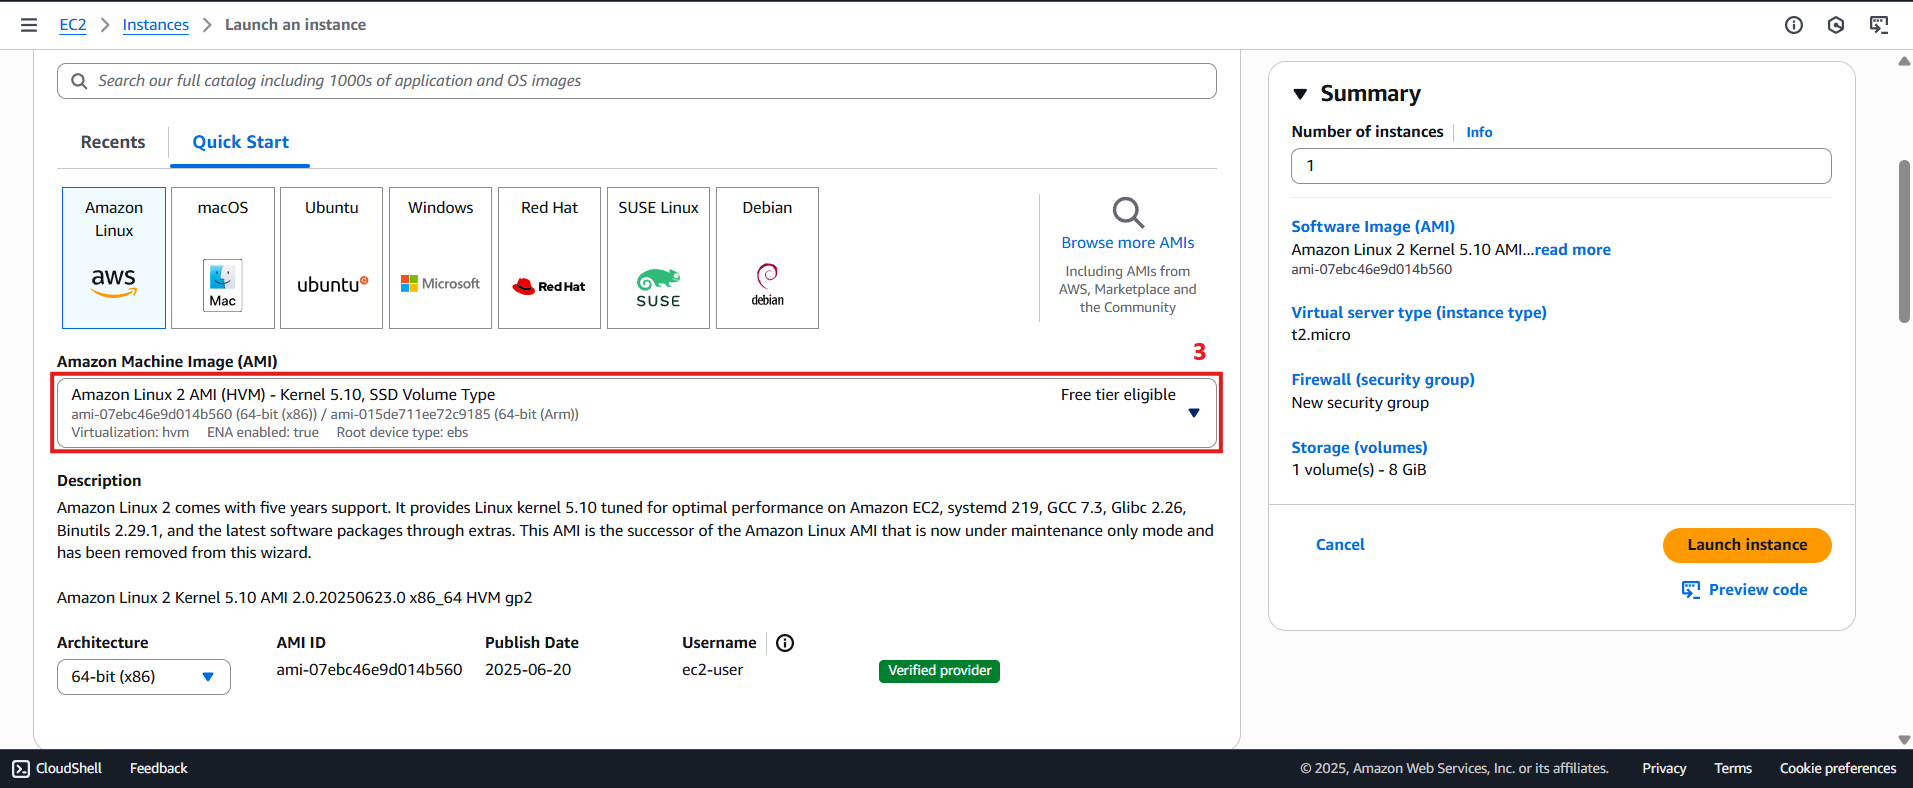Open the hamburger navigation menu
The height and width of the screenshot is (788, 1913).
[29, 25]
